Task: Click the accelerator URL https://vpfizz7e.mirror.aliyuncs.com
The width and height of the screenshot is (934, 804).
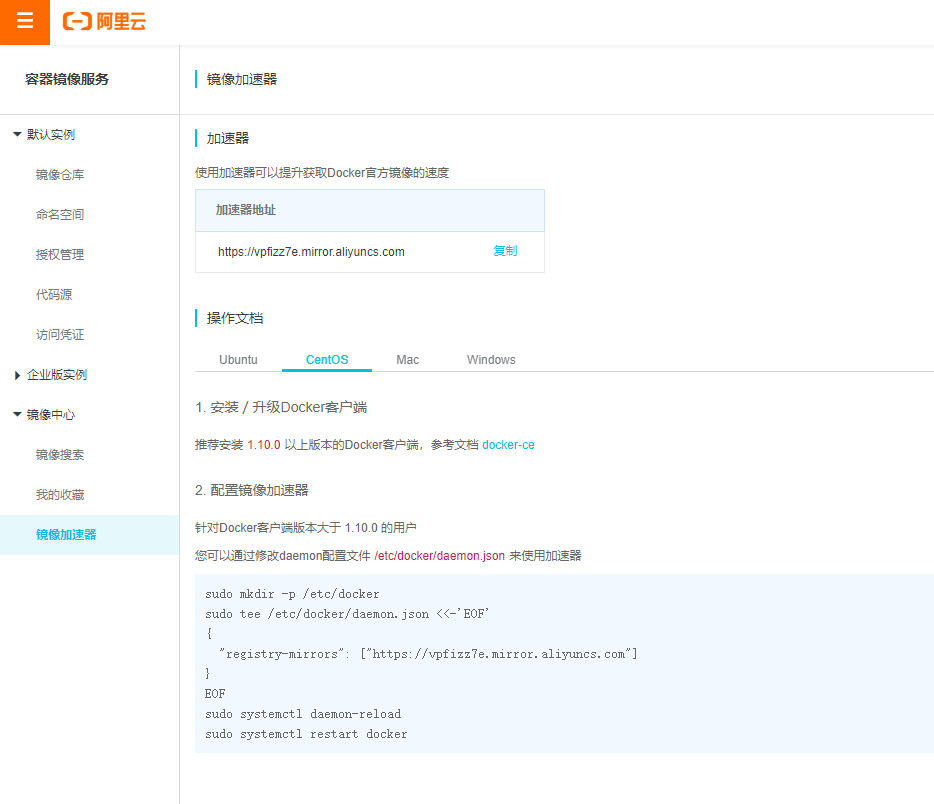Action: 311,252
